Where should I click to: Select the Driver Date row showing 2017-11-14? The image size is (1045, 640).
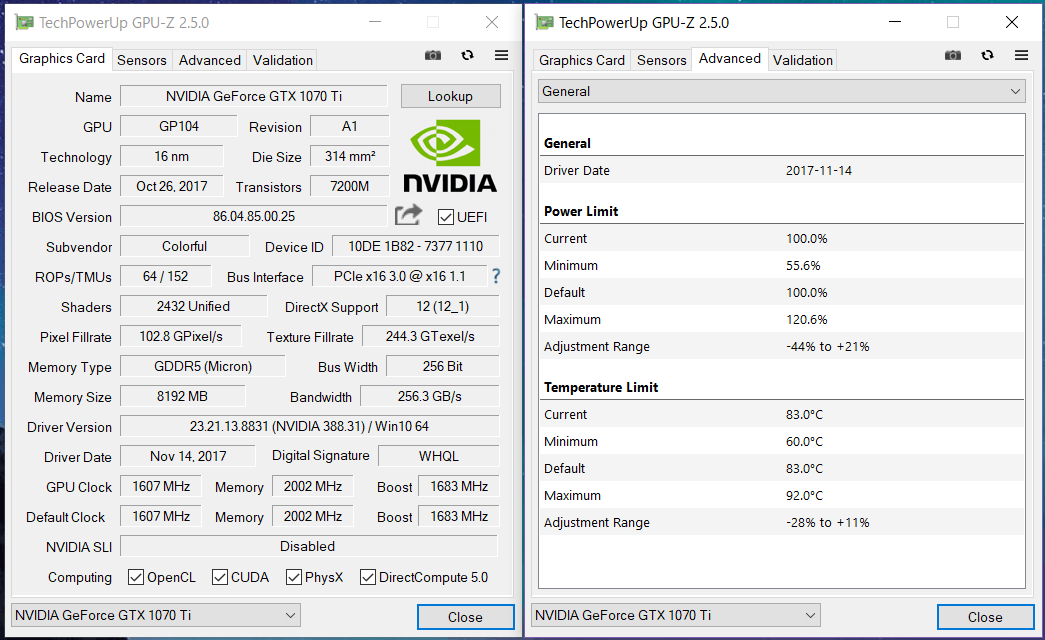(782, 170)
